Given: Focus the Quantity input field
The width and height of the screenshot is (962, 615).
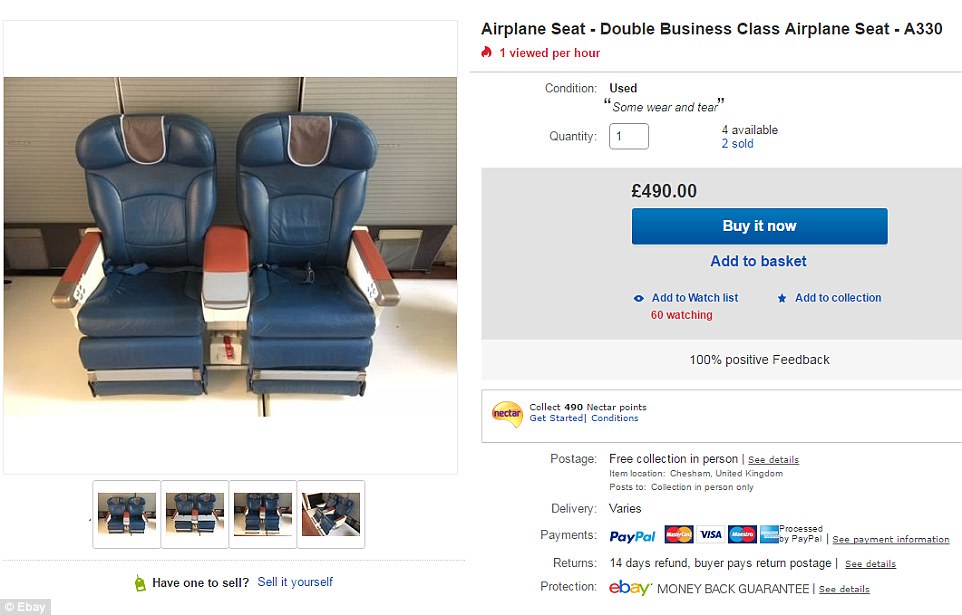Looking at the screenshot, I should (x=628, y=136).
